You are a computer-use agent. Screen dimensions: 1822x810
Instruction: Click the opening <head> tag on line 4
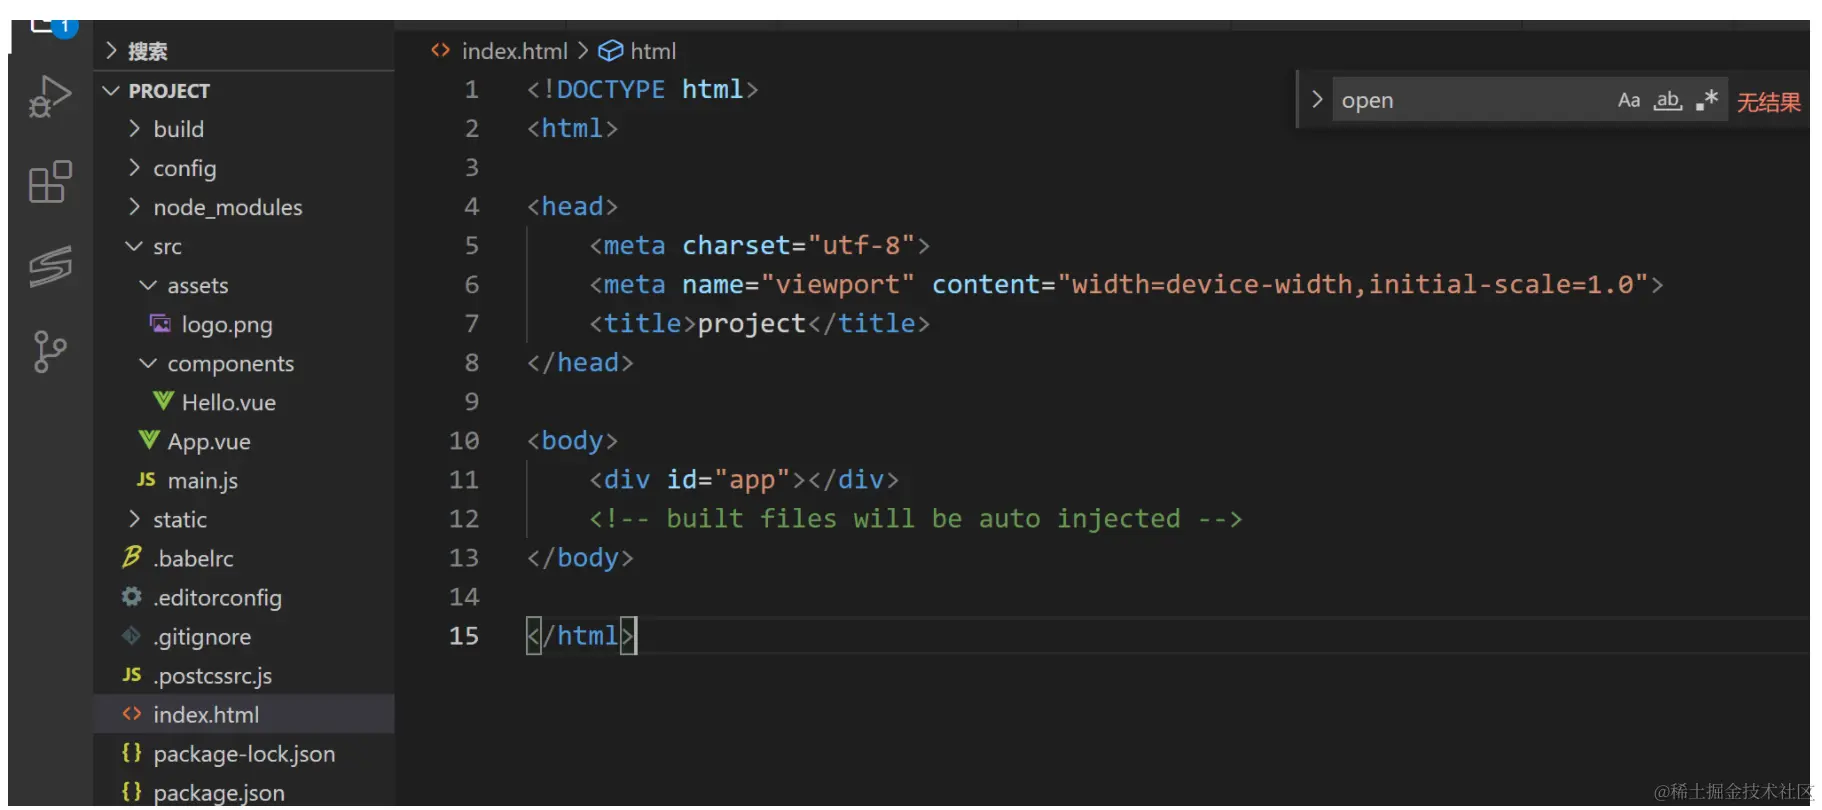coord(572,206)
